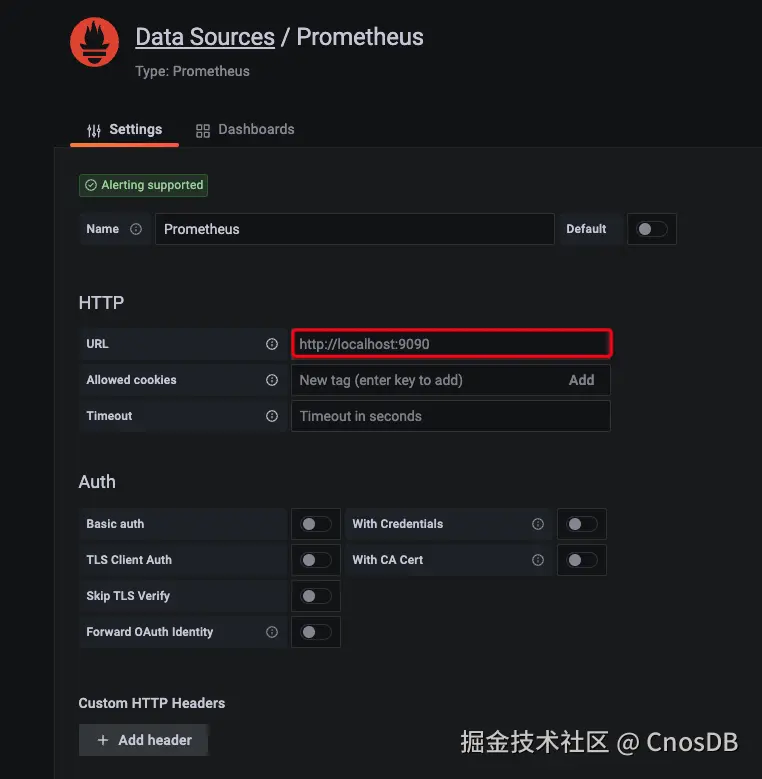Screen dimensions: 762x779
Task: Click the Add header button
Action: point(143,740)
